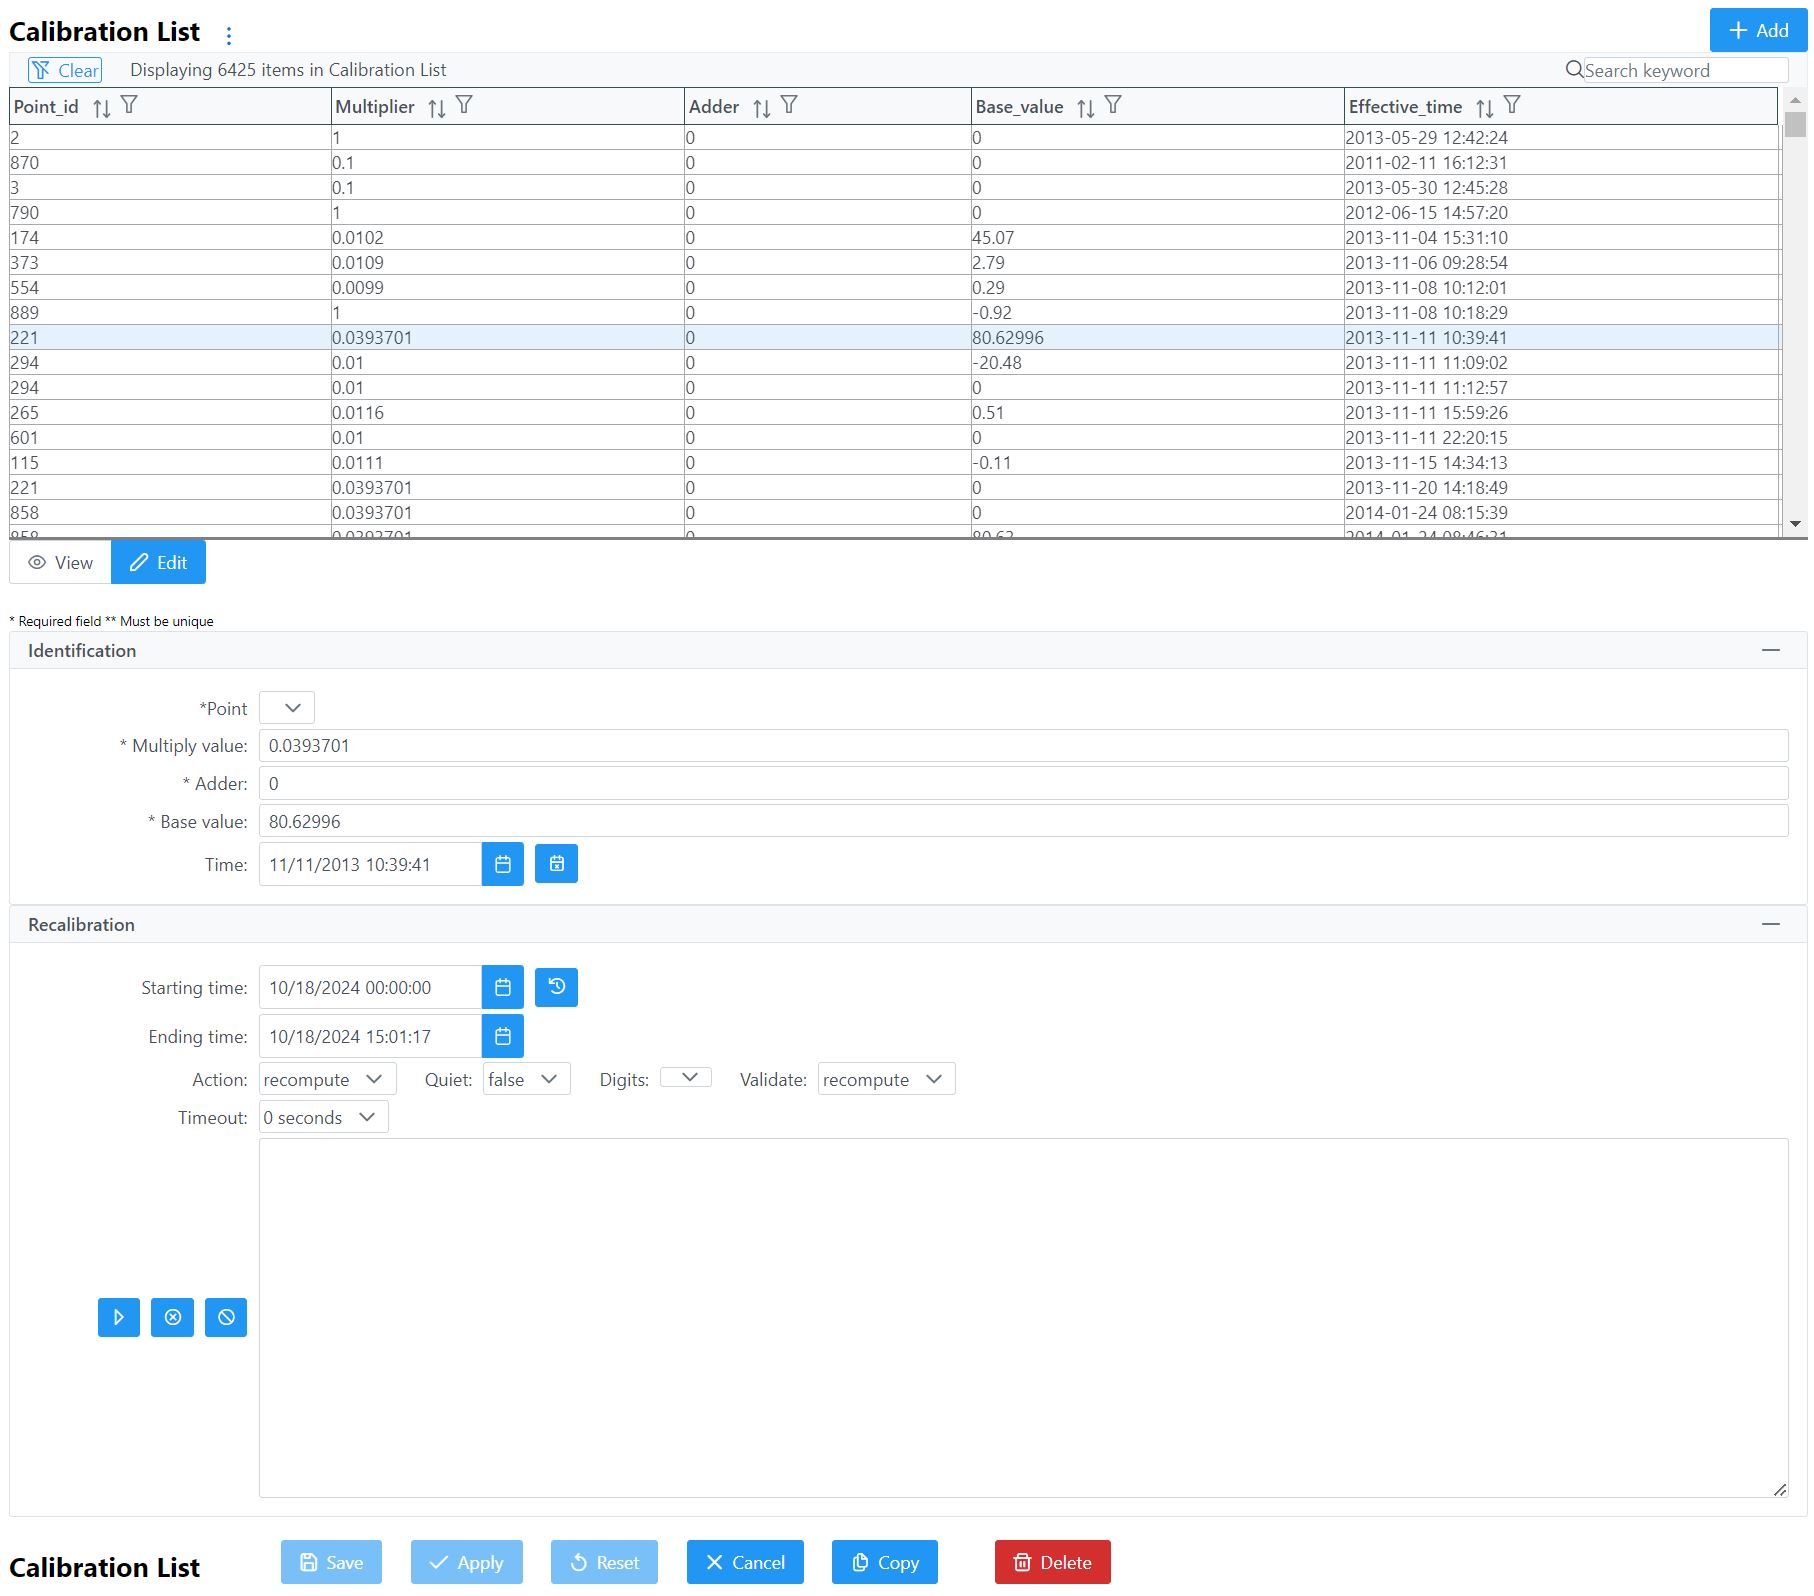This screenshot has width=1814, height=1596.
Task: Click the three-dot menu beside Calibration List title
Action: point(229,36)
